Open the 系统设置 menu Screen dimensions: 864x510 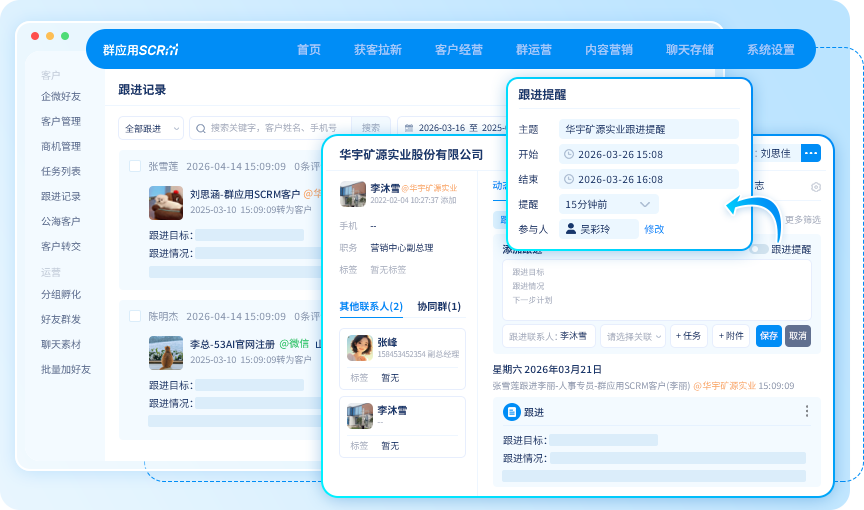point(770,50)
